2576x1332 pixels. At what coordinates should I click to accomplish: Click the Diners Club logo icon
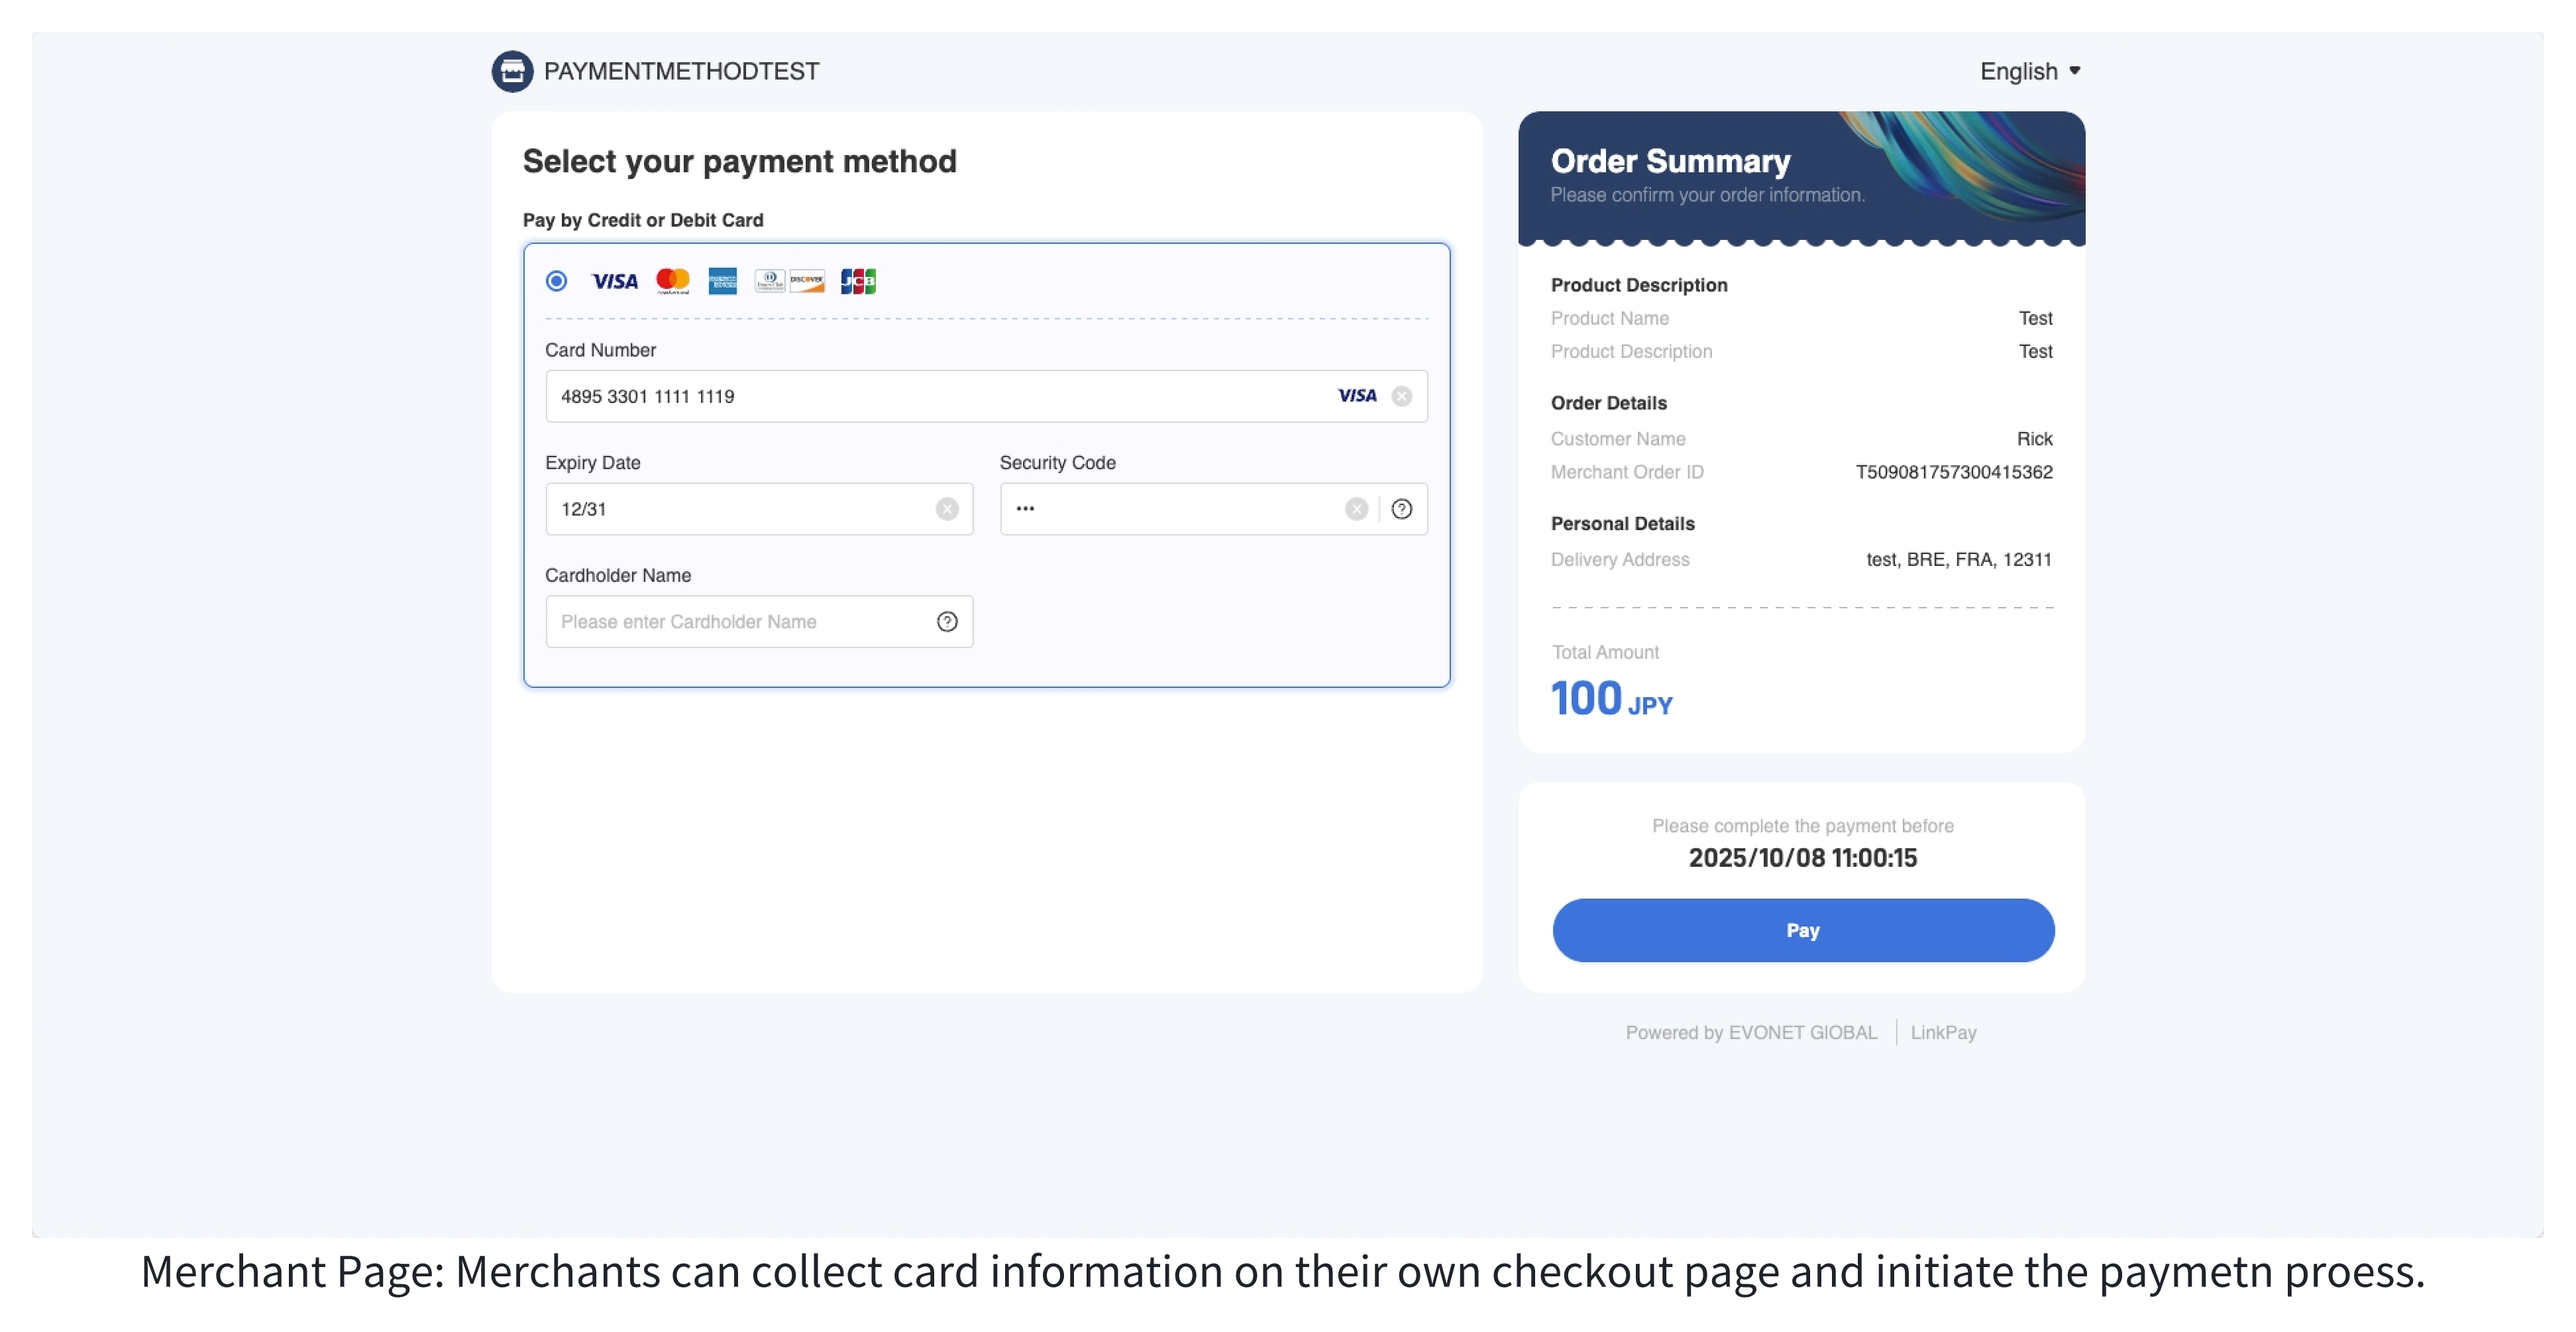pyautogui.click(x=770, y=281)
